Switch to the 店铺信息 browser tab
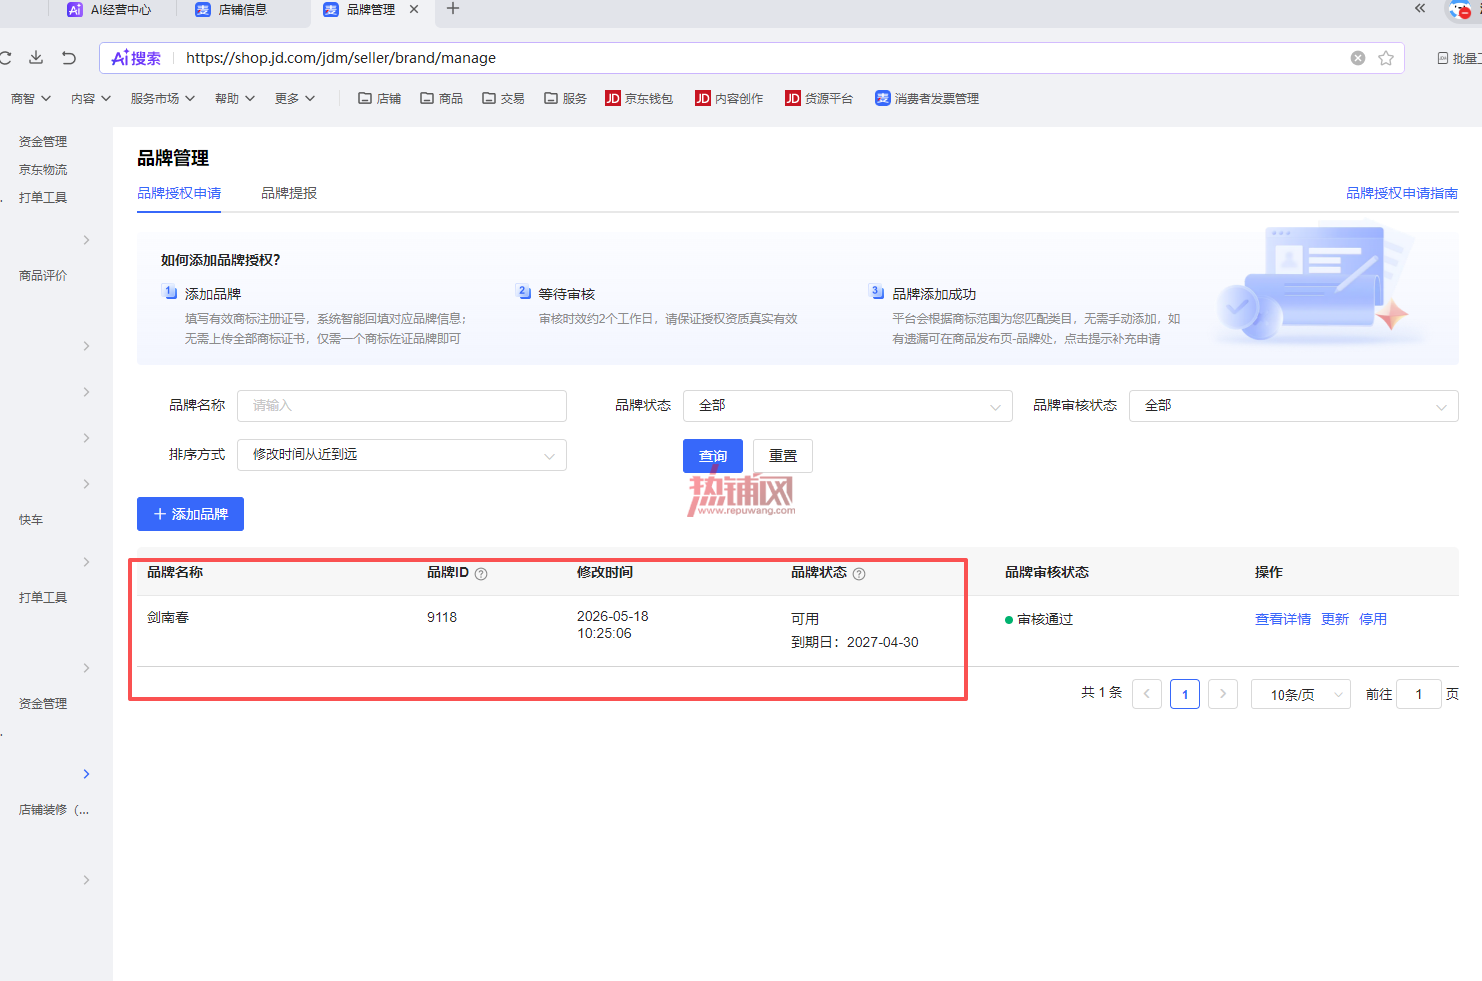The width and height of the screenshot is (1482, 981). tap(232, 10)
